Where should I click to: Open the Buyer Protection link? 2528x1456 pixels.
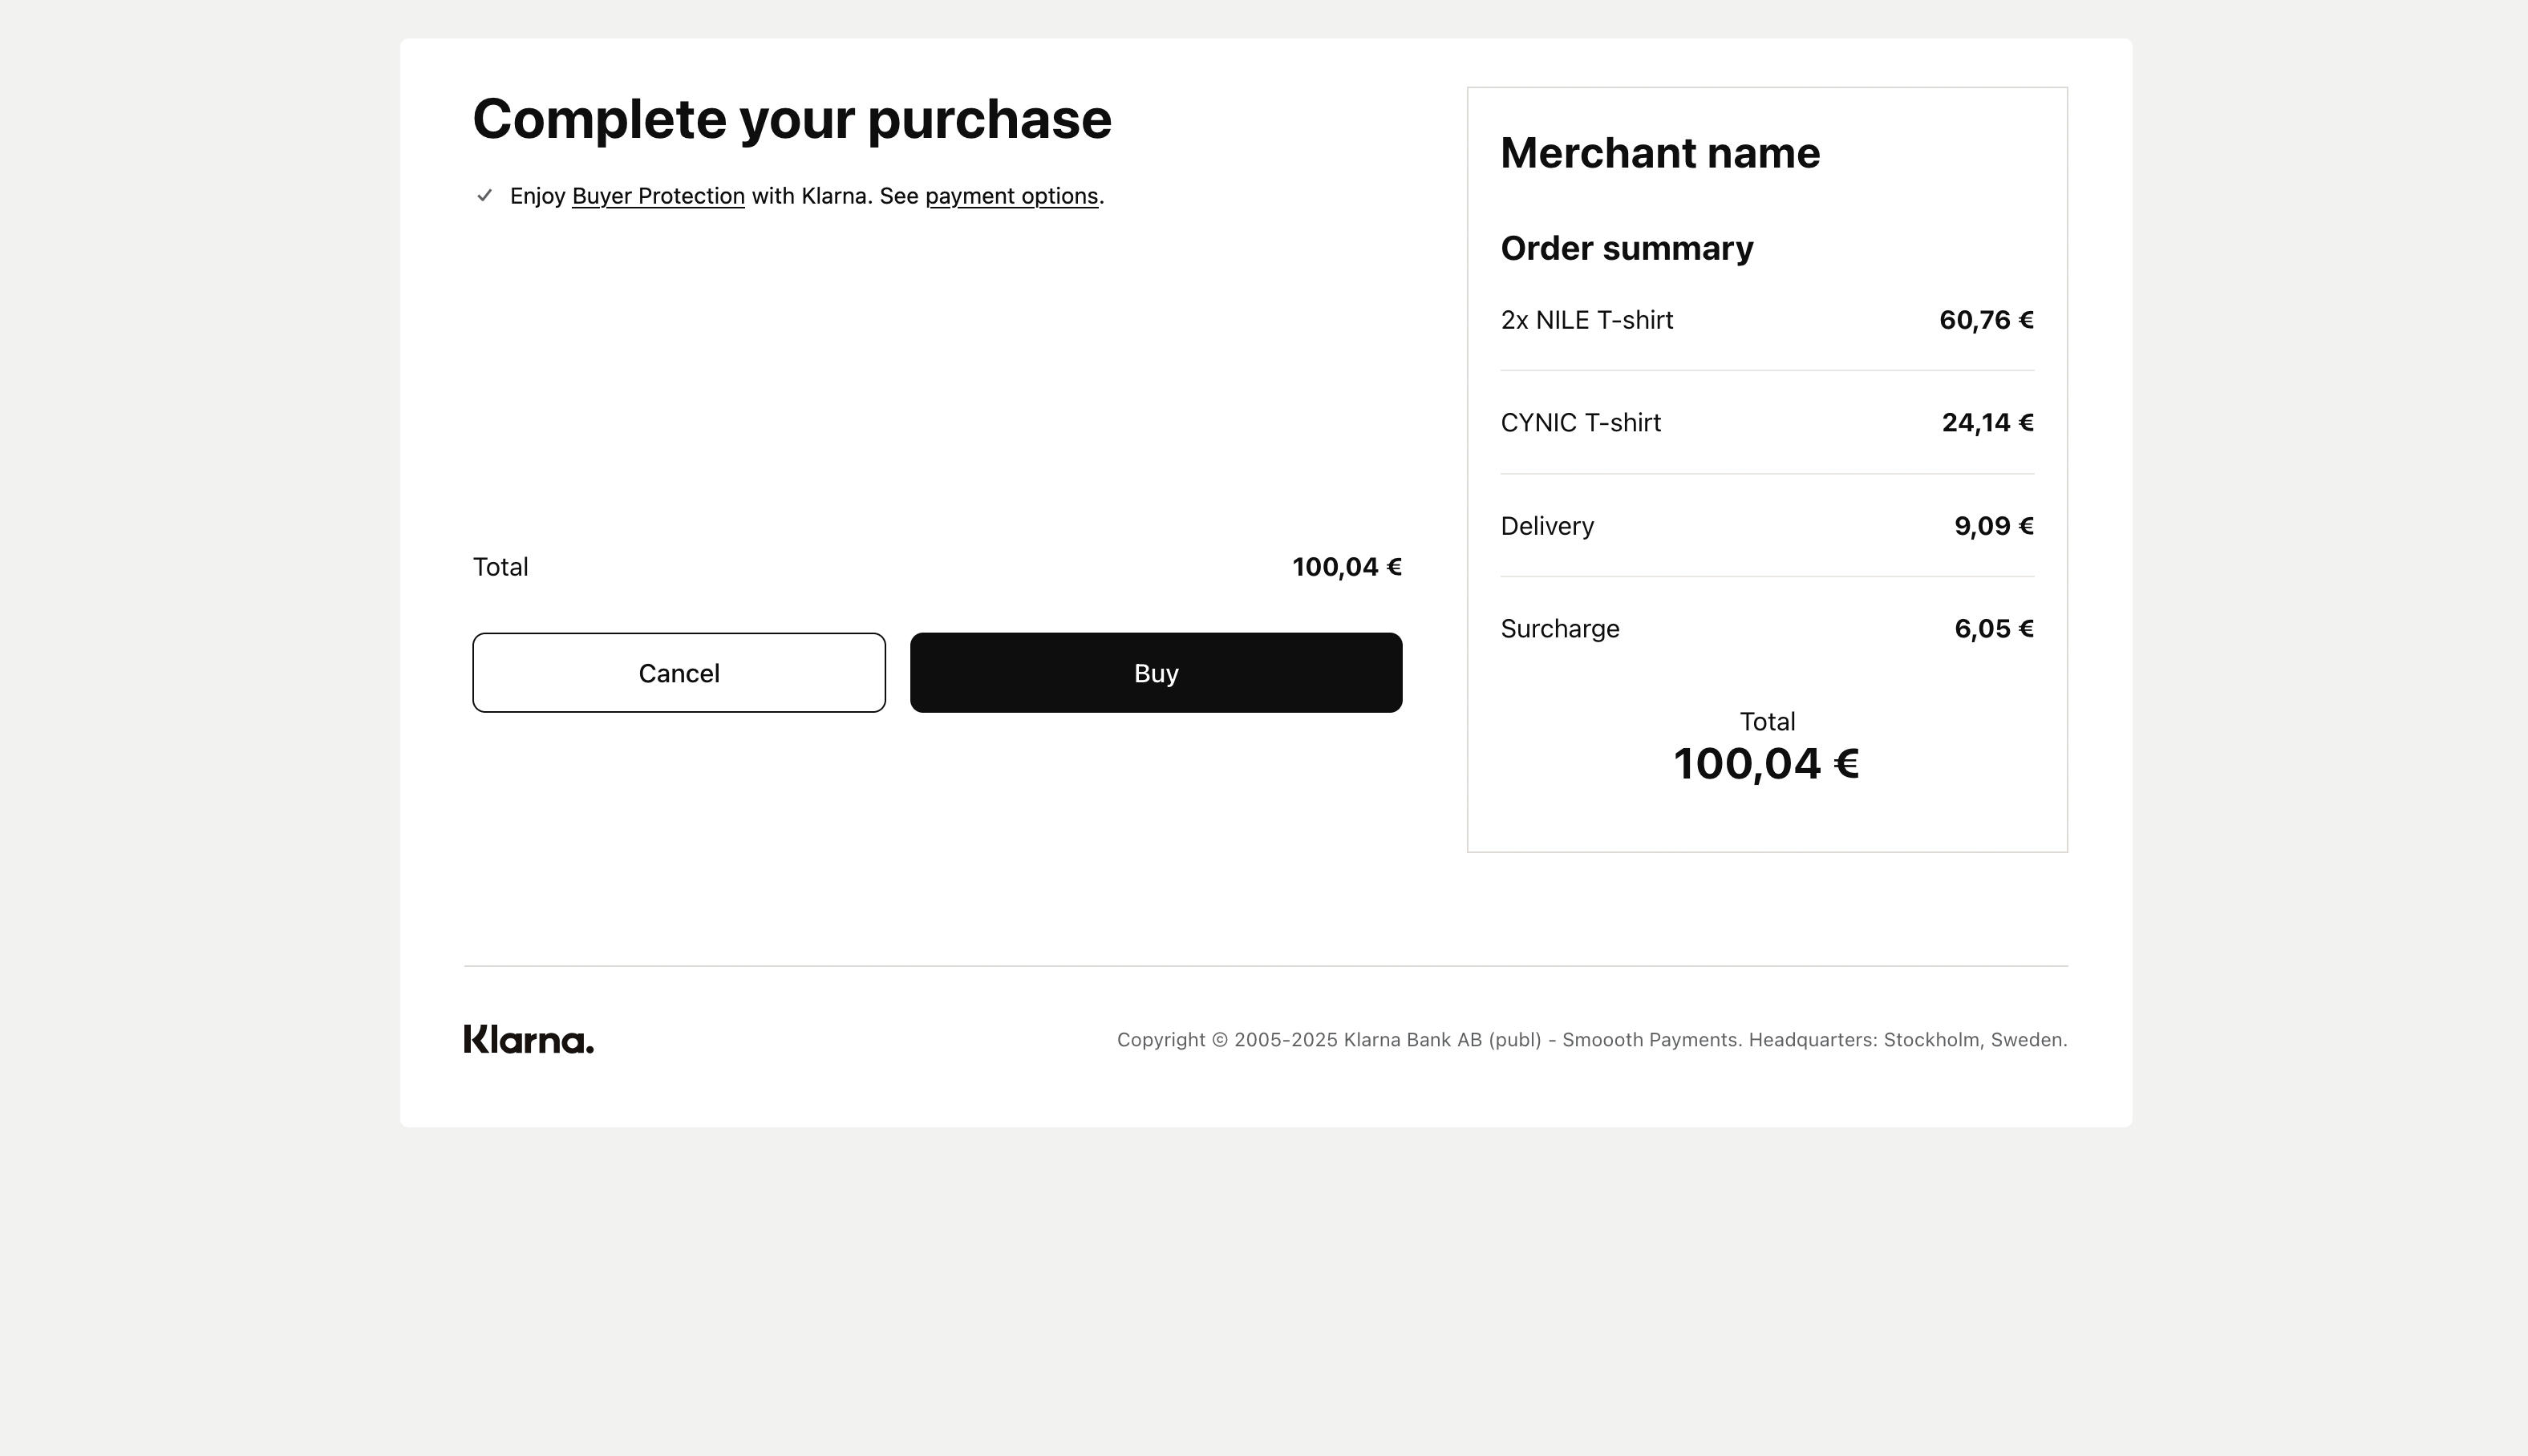pyautogui.click(x=658, y=196)
